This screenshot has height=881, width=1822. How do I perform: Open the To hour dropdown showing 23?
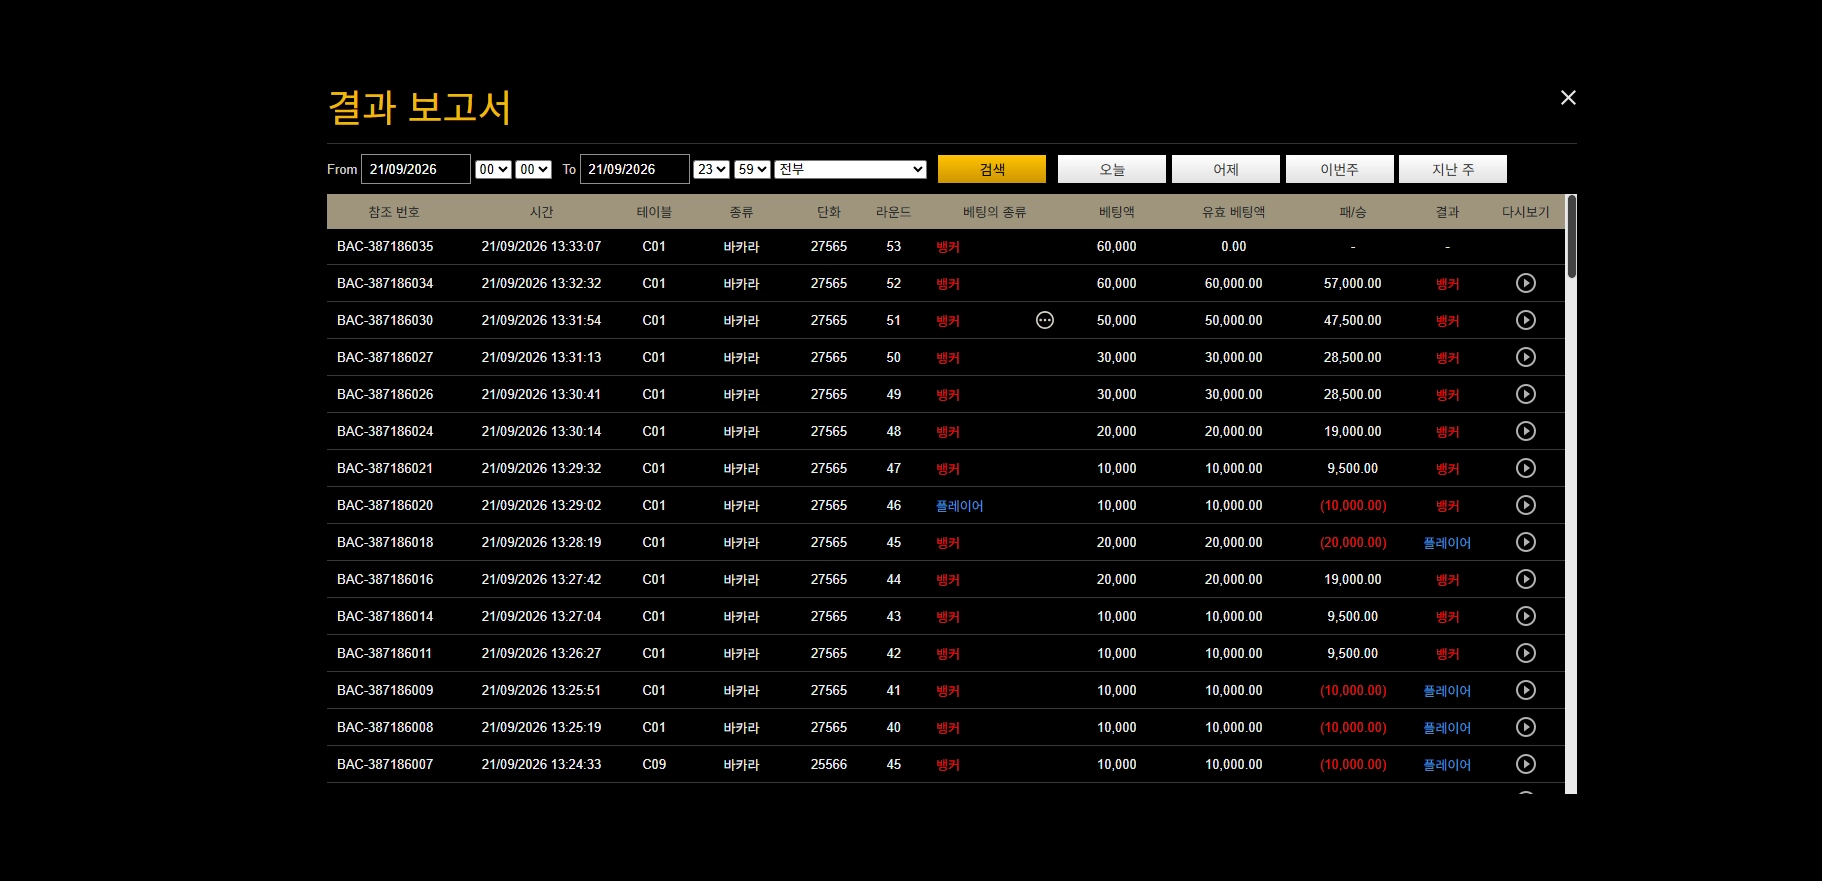click(x=712, y=169)
